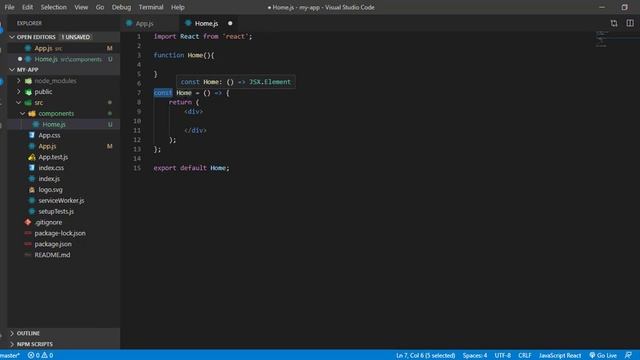This screenshot has width=640, height=360.
Task: Open the File menu
Action: tap(9, 7)
